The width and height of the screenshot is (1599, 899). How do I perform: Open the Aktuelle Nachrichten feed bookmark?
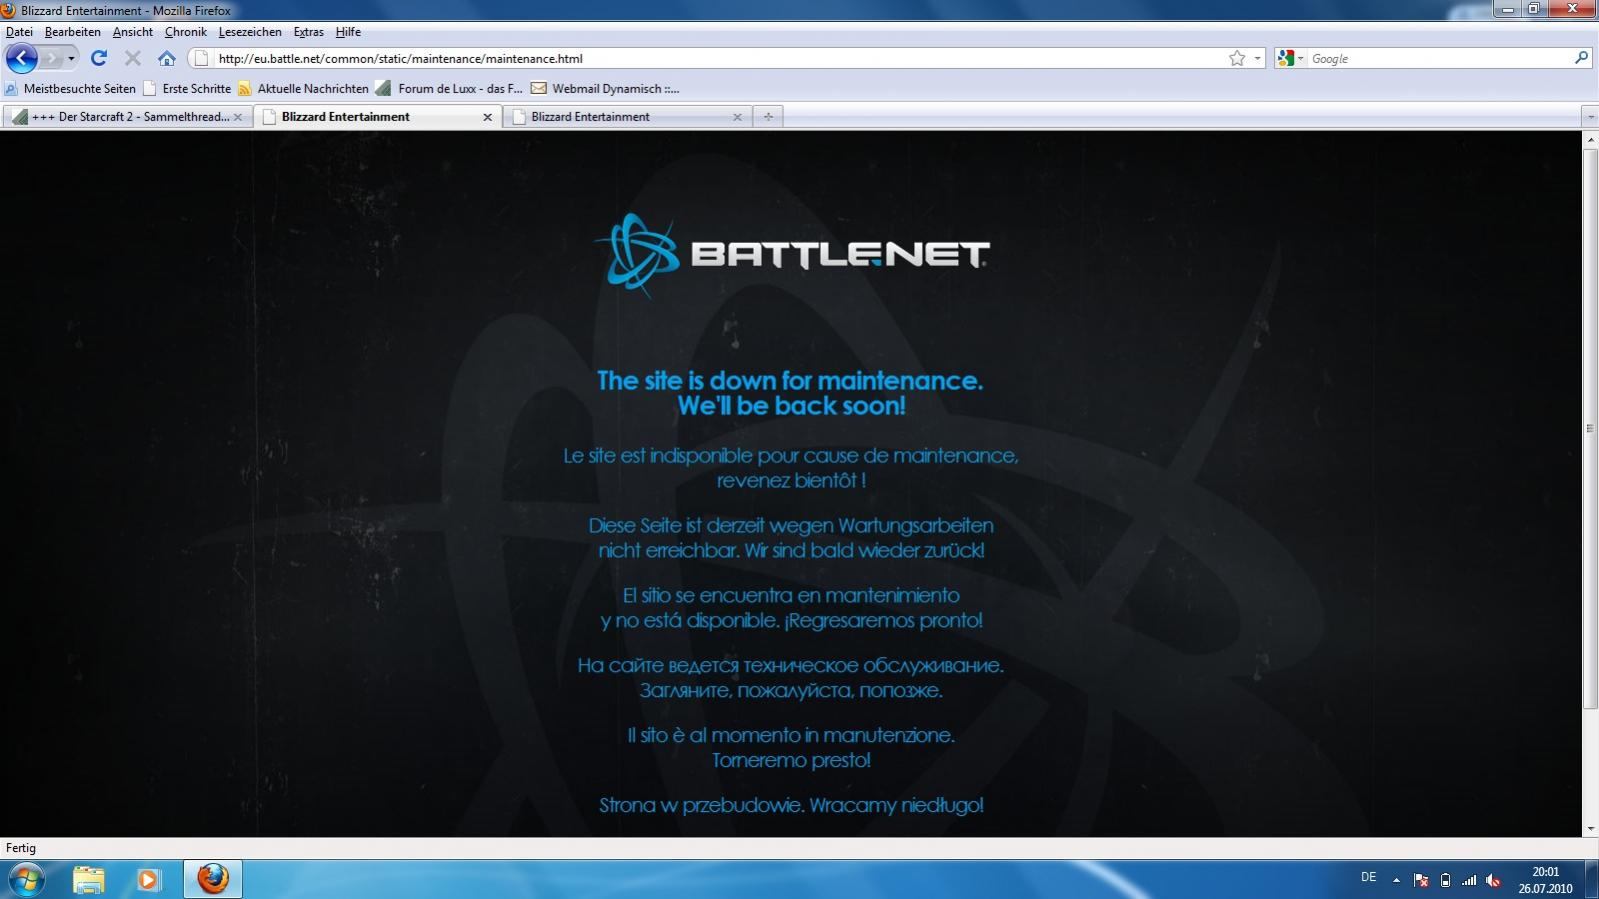(303, 88)
